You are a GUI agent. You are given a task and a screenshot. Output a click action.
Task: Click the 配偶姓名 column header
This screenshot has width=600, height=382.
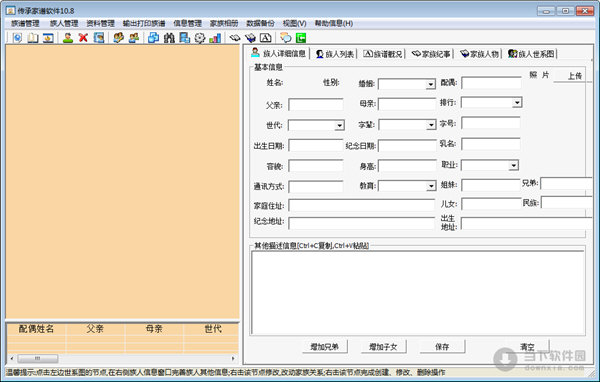pyautogui.click(x=36, y=329)
